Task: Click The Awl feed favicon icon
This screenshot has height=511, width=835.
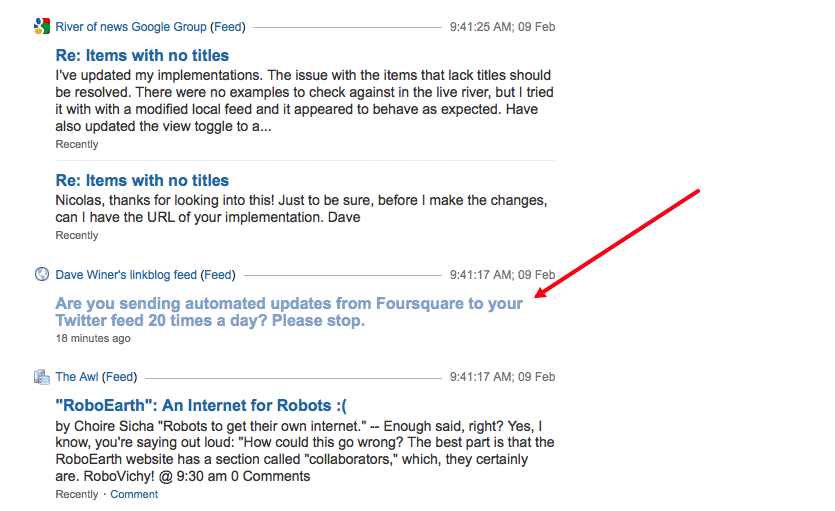Action: click(x=42, y=377)
